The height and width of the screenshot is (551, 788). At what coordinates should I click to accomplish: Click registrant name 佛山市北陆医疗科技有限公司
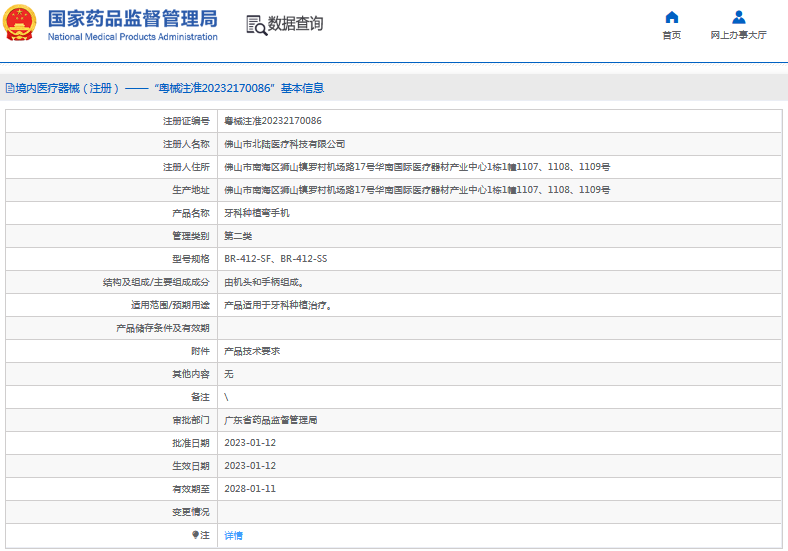pos(284,144)
